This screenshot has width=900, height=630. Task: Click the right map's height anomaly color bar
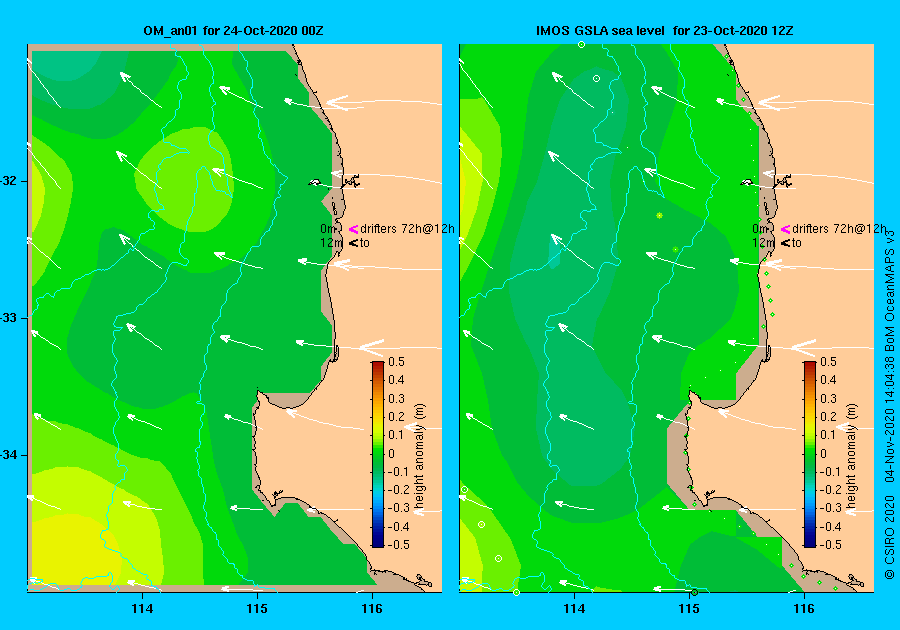coord(809,454)
